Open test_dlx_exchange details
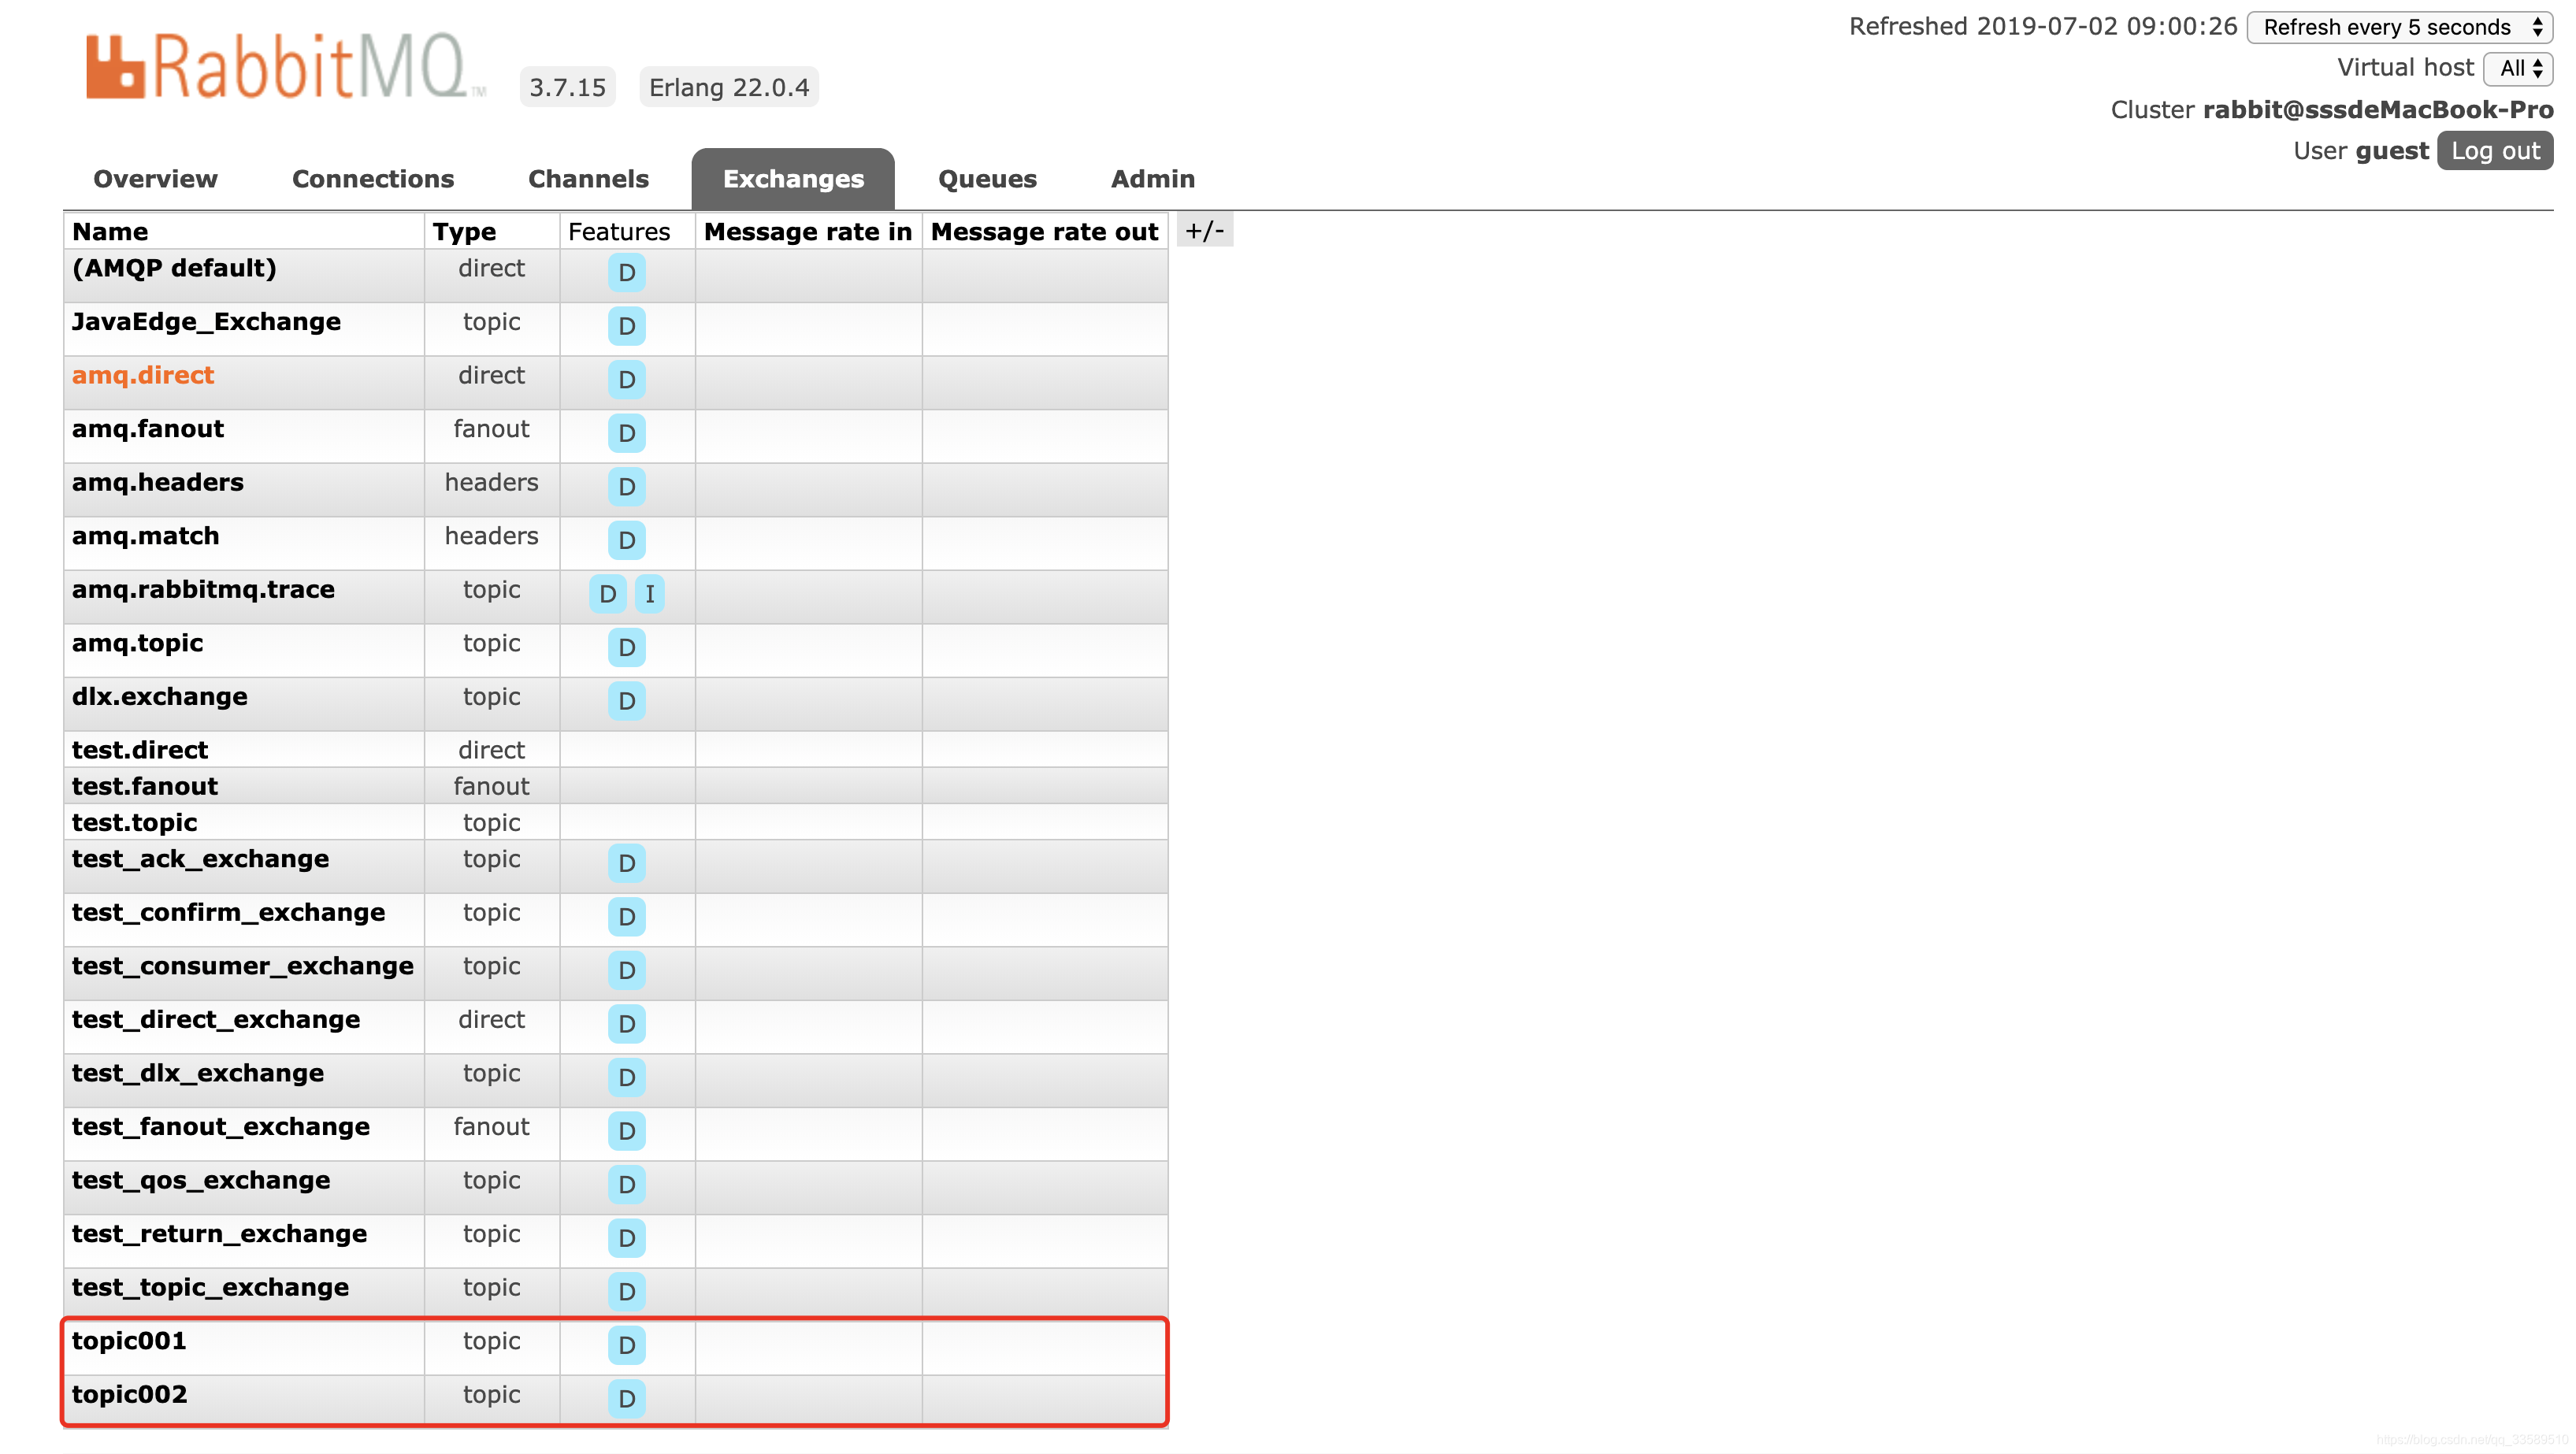 (x=197, y=1073)
